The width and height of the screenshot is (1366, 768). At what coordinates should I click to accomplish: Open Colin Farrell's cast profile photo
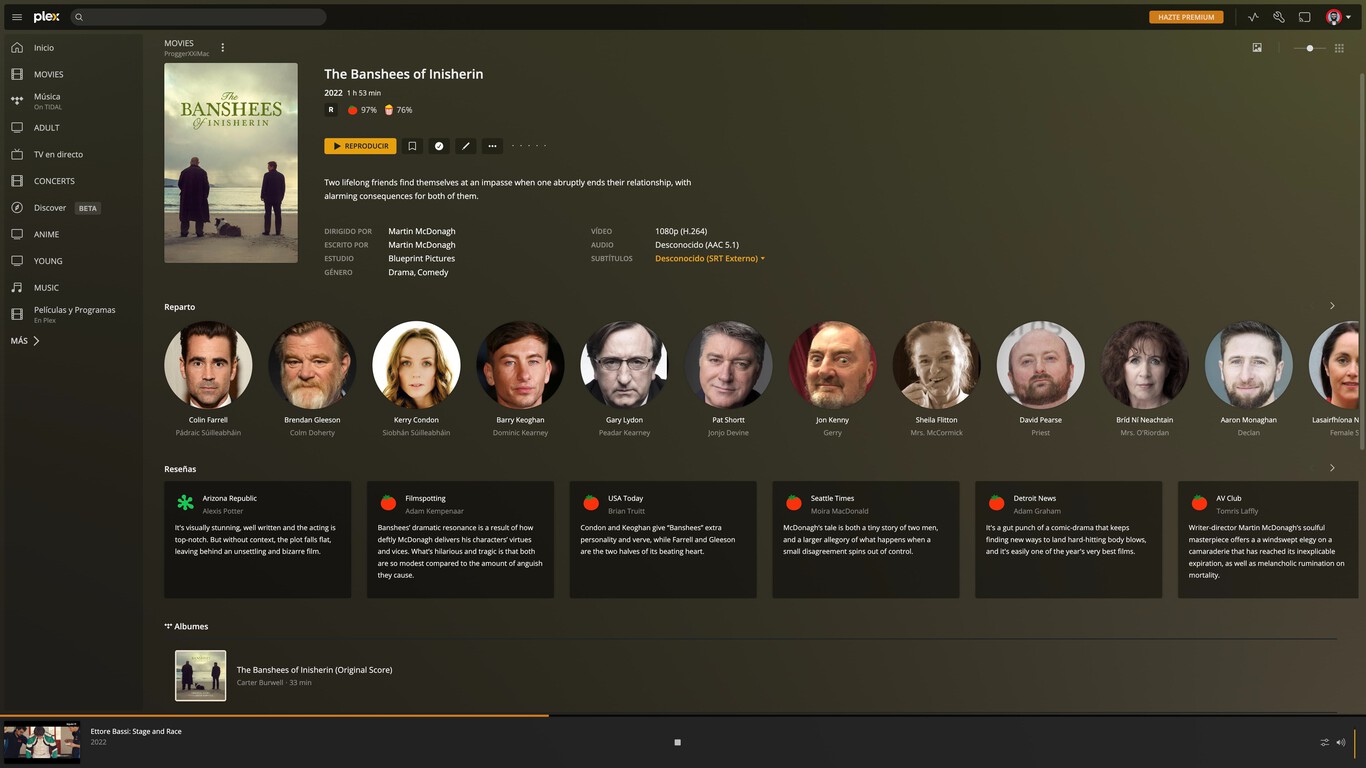(x=208, y=364)
